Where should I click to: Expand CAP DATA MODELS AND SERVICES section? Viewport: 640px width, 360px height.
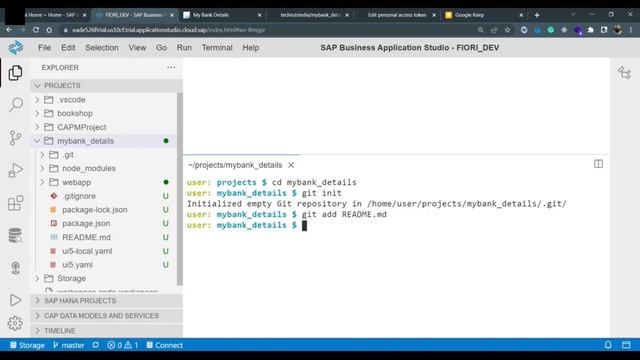tap(106, 316)
